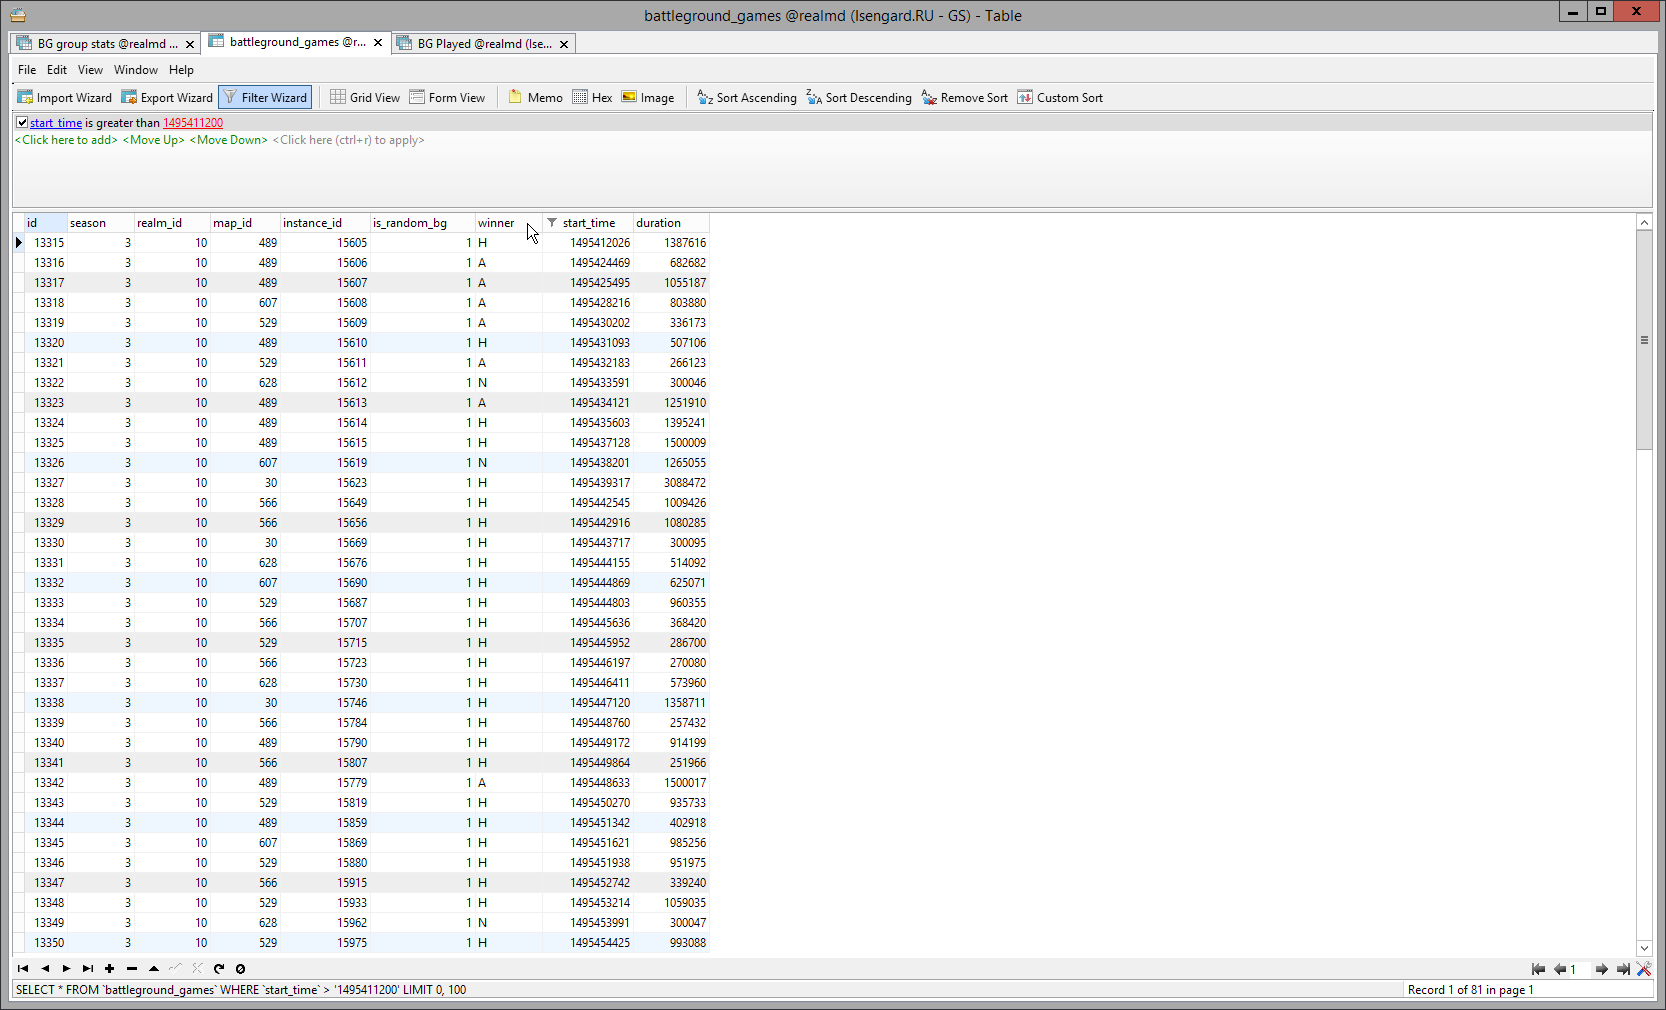Refresh the table data
1666x1010 pixels.
219,968
